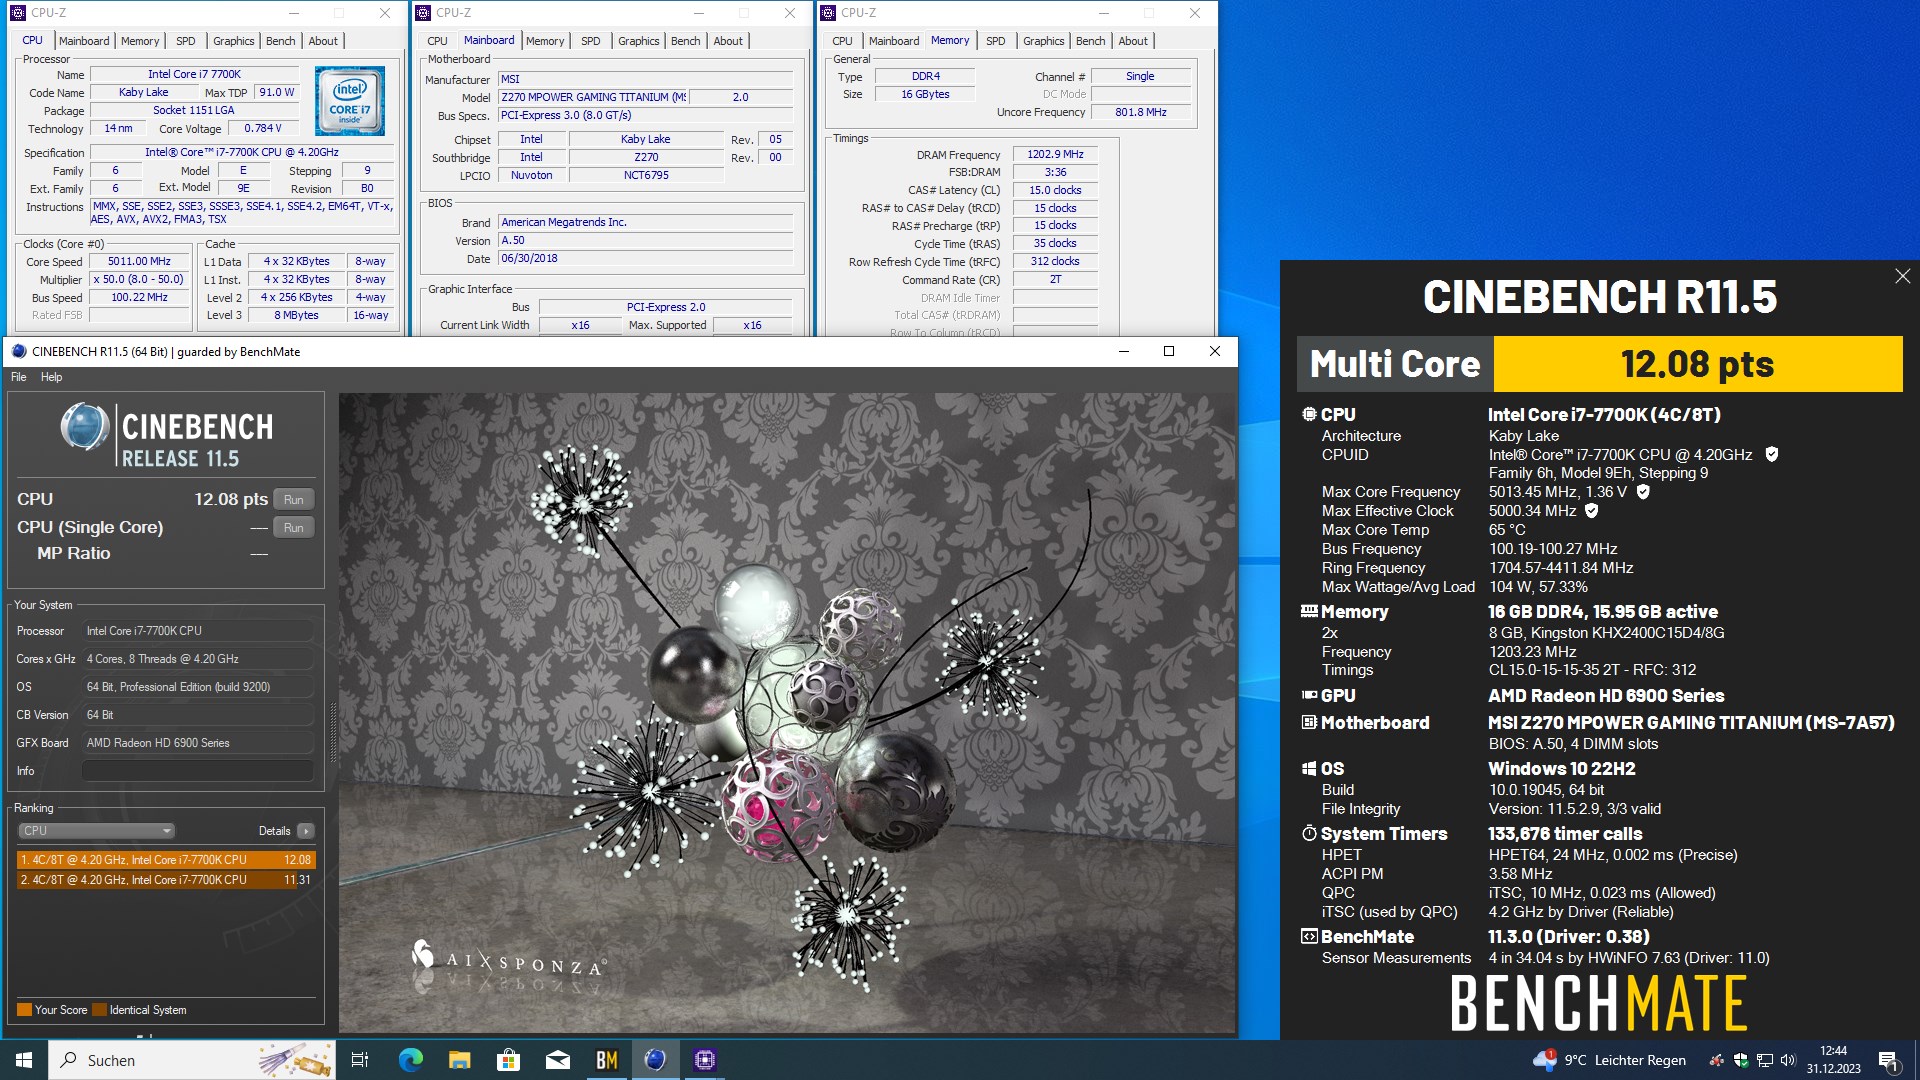The height and width of the screenshot is (1080, 1920).
Task: Open Mail app from taskbar
Action: click(557, 1060)
